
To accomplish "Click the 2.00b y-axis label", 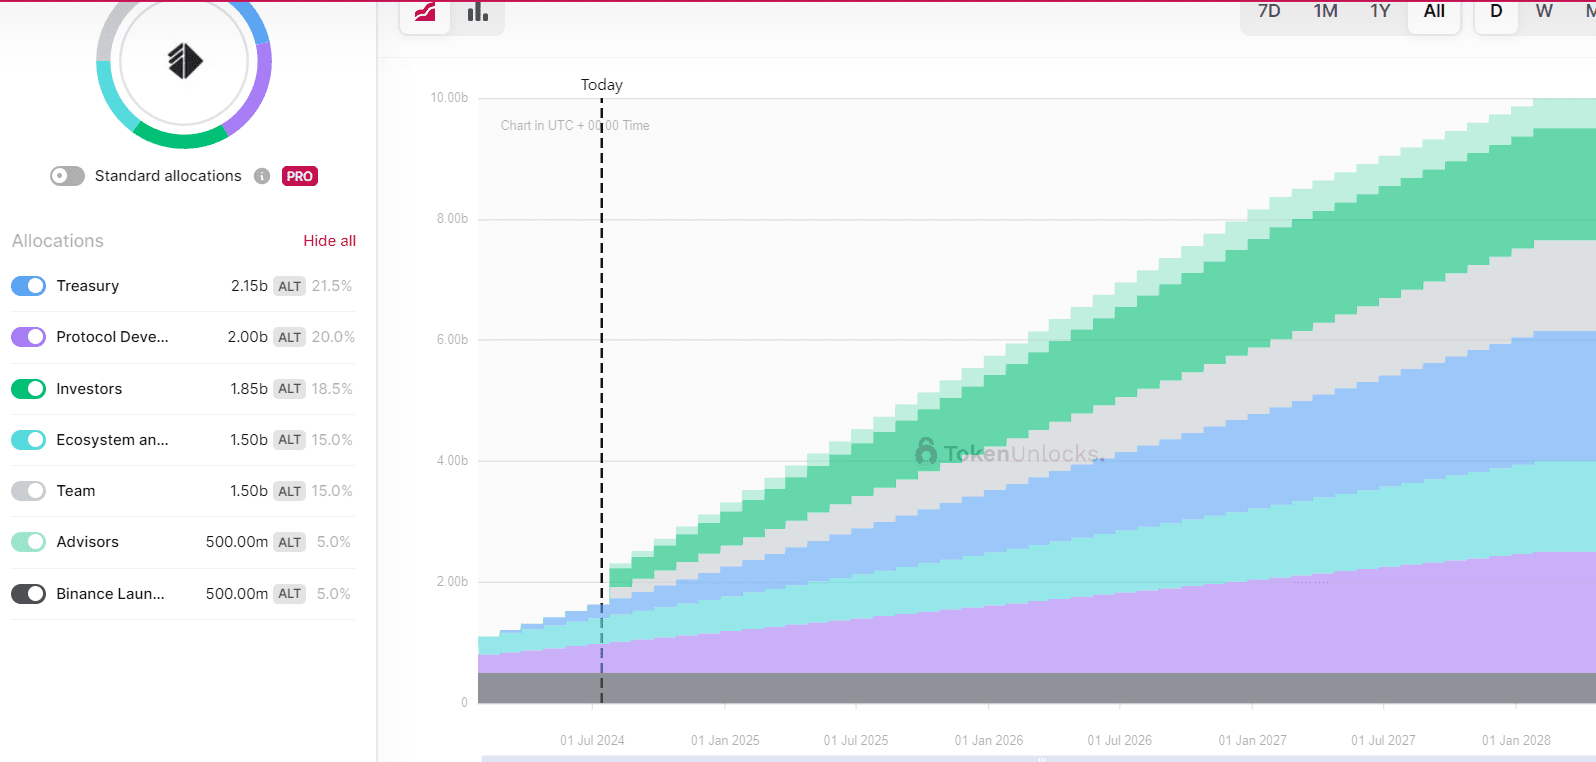I will click(452, 582).
